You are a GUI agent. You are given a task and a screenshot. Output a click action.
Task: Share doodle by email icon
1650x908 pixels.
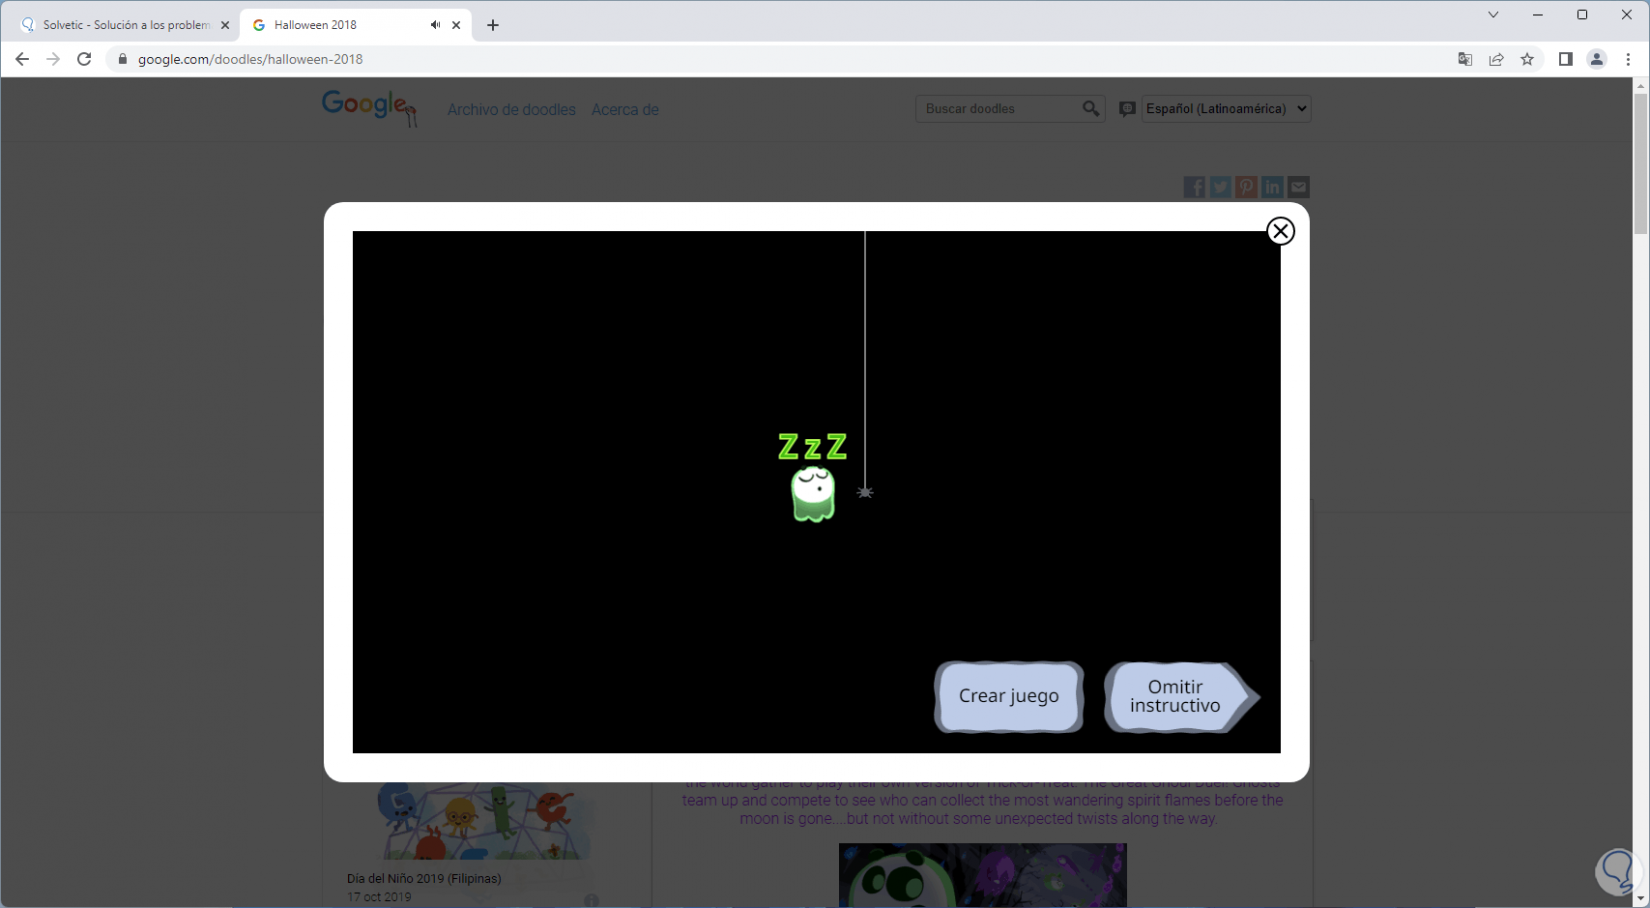click(x=1298, y=187)
